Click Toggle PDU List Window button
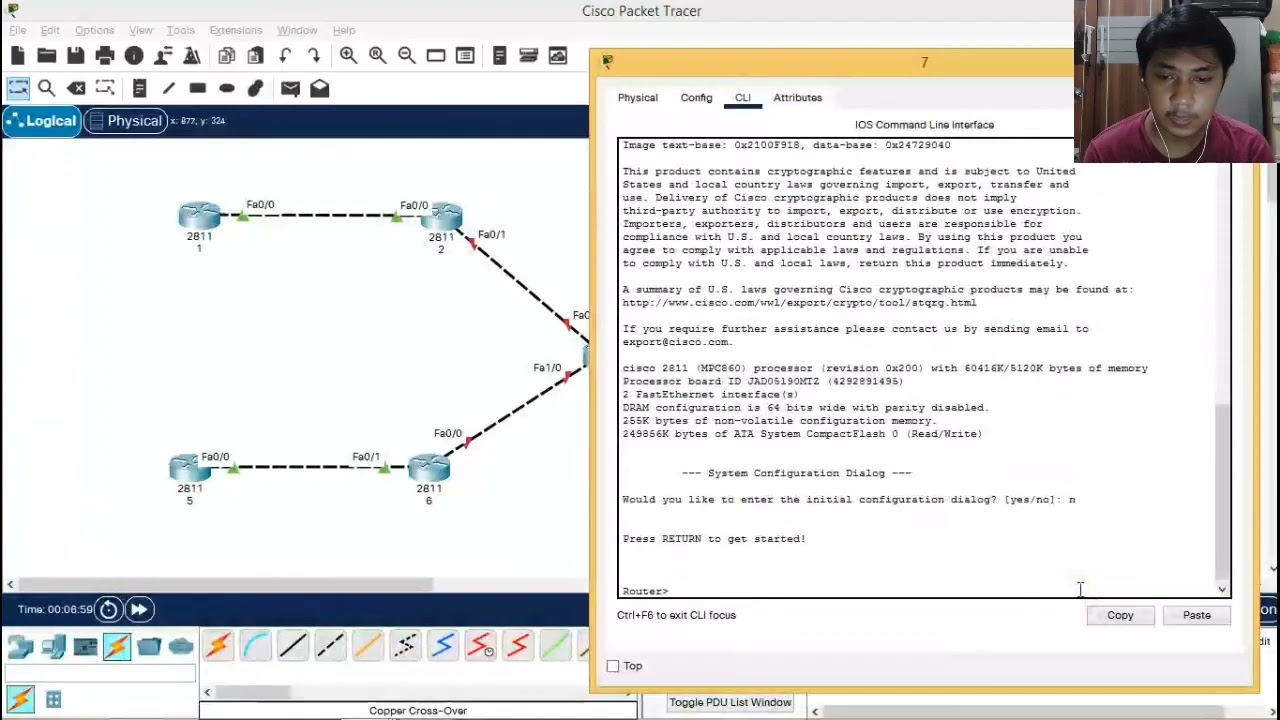Viewport: 1280px width, 720px height. coord(730,703)
